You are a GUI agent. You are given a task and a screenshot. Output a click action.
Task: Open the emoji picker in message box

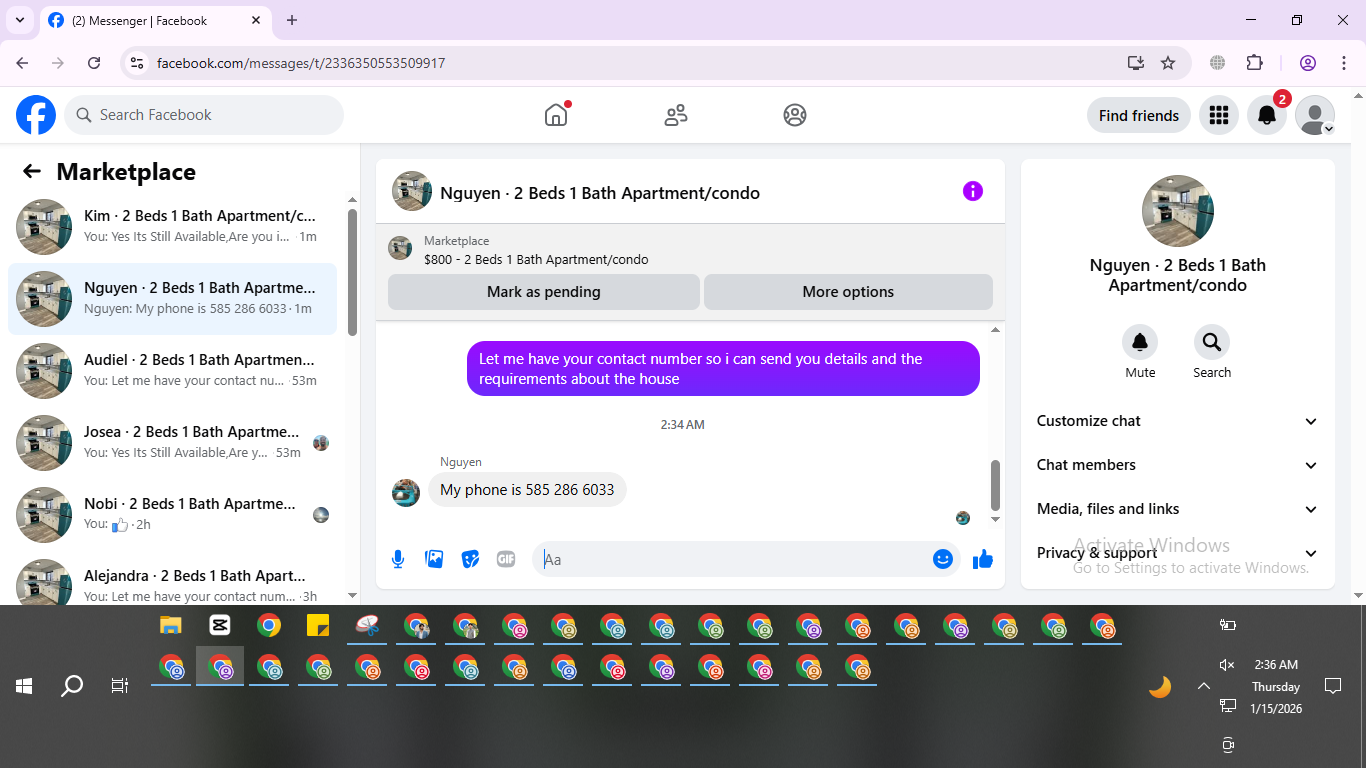coord(942,559)
